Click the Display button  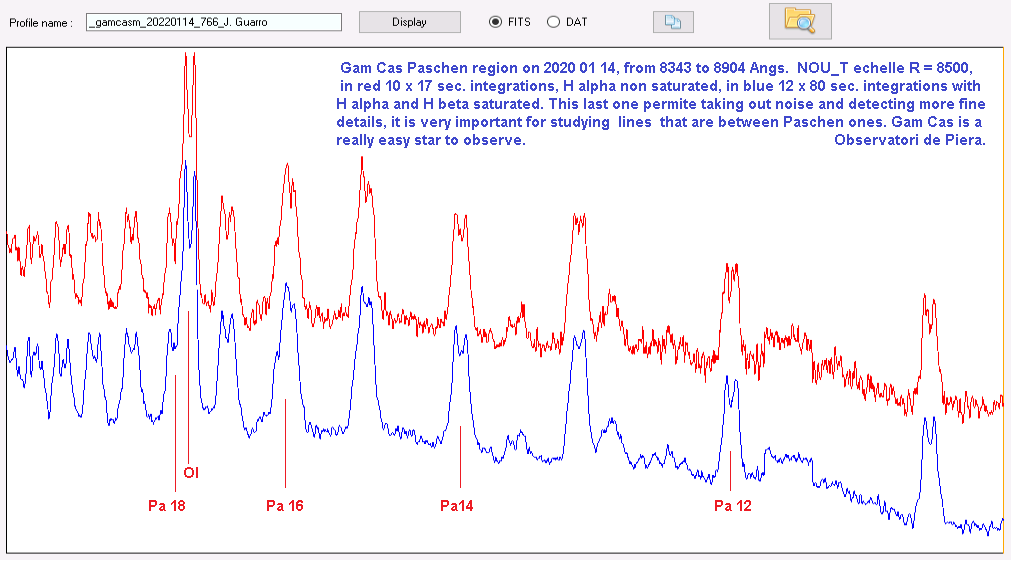coord(409,22)
